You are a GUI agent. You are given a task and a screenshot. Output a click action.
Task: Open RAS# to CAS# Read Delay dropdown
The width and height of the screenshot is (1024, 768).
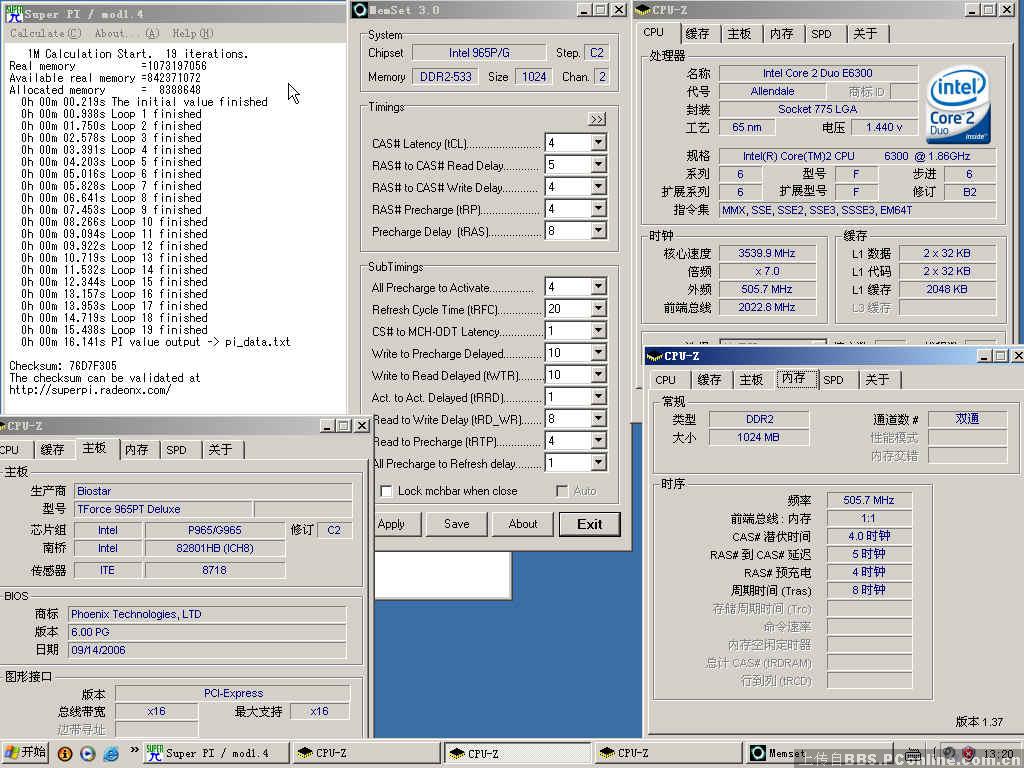click(x=598, y=165)
